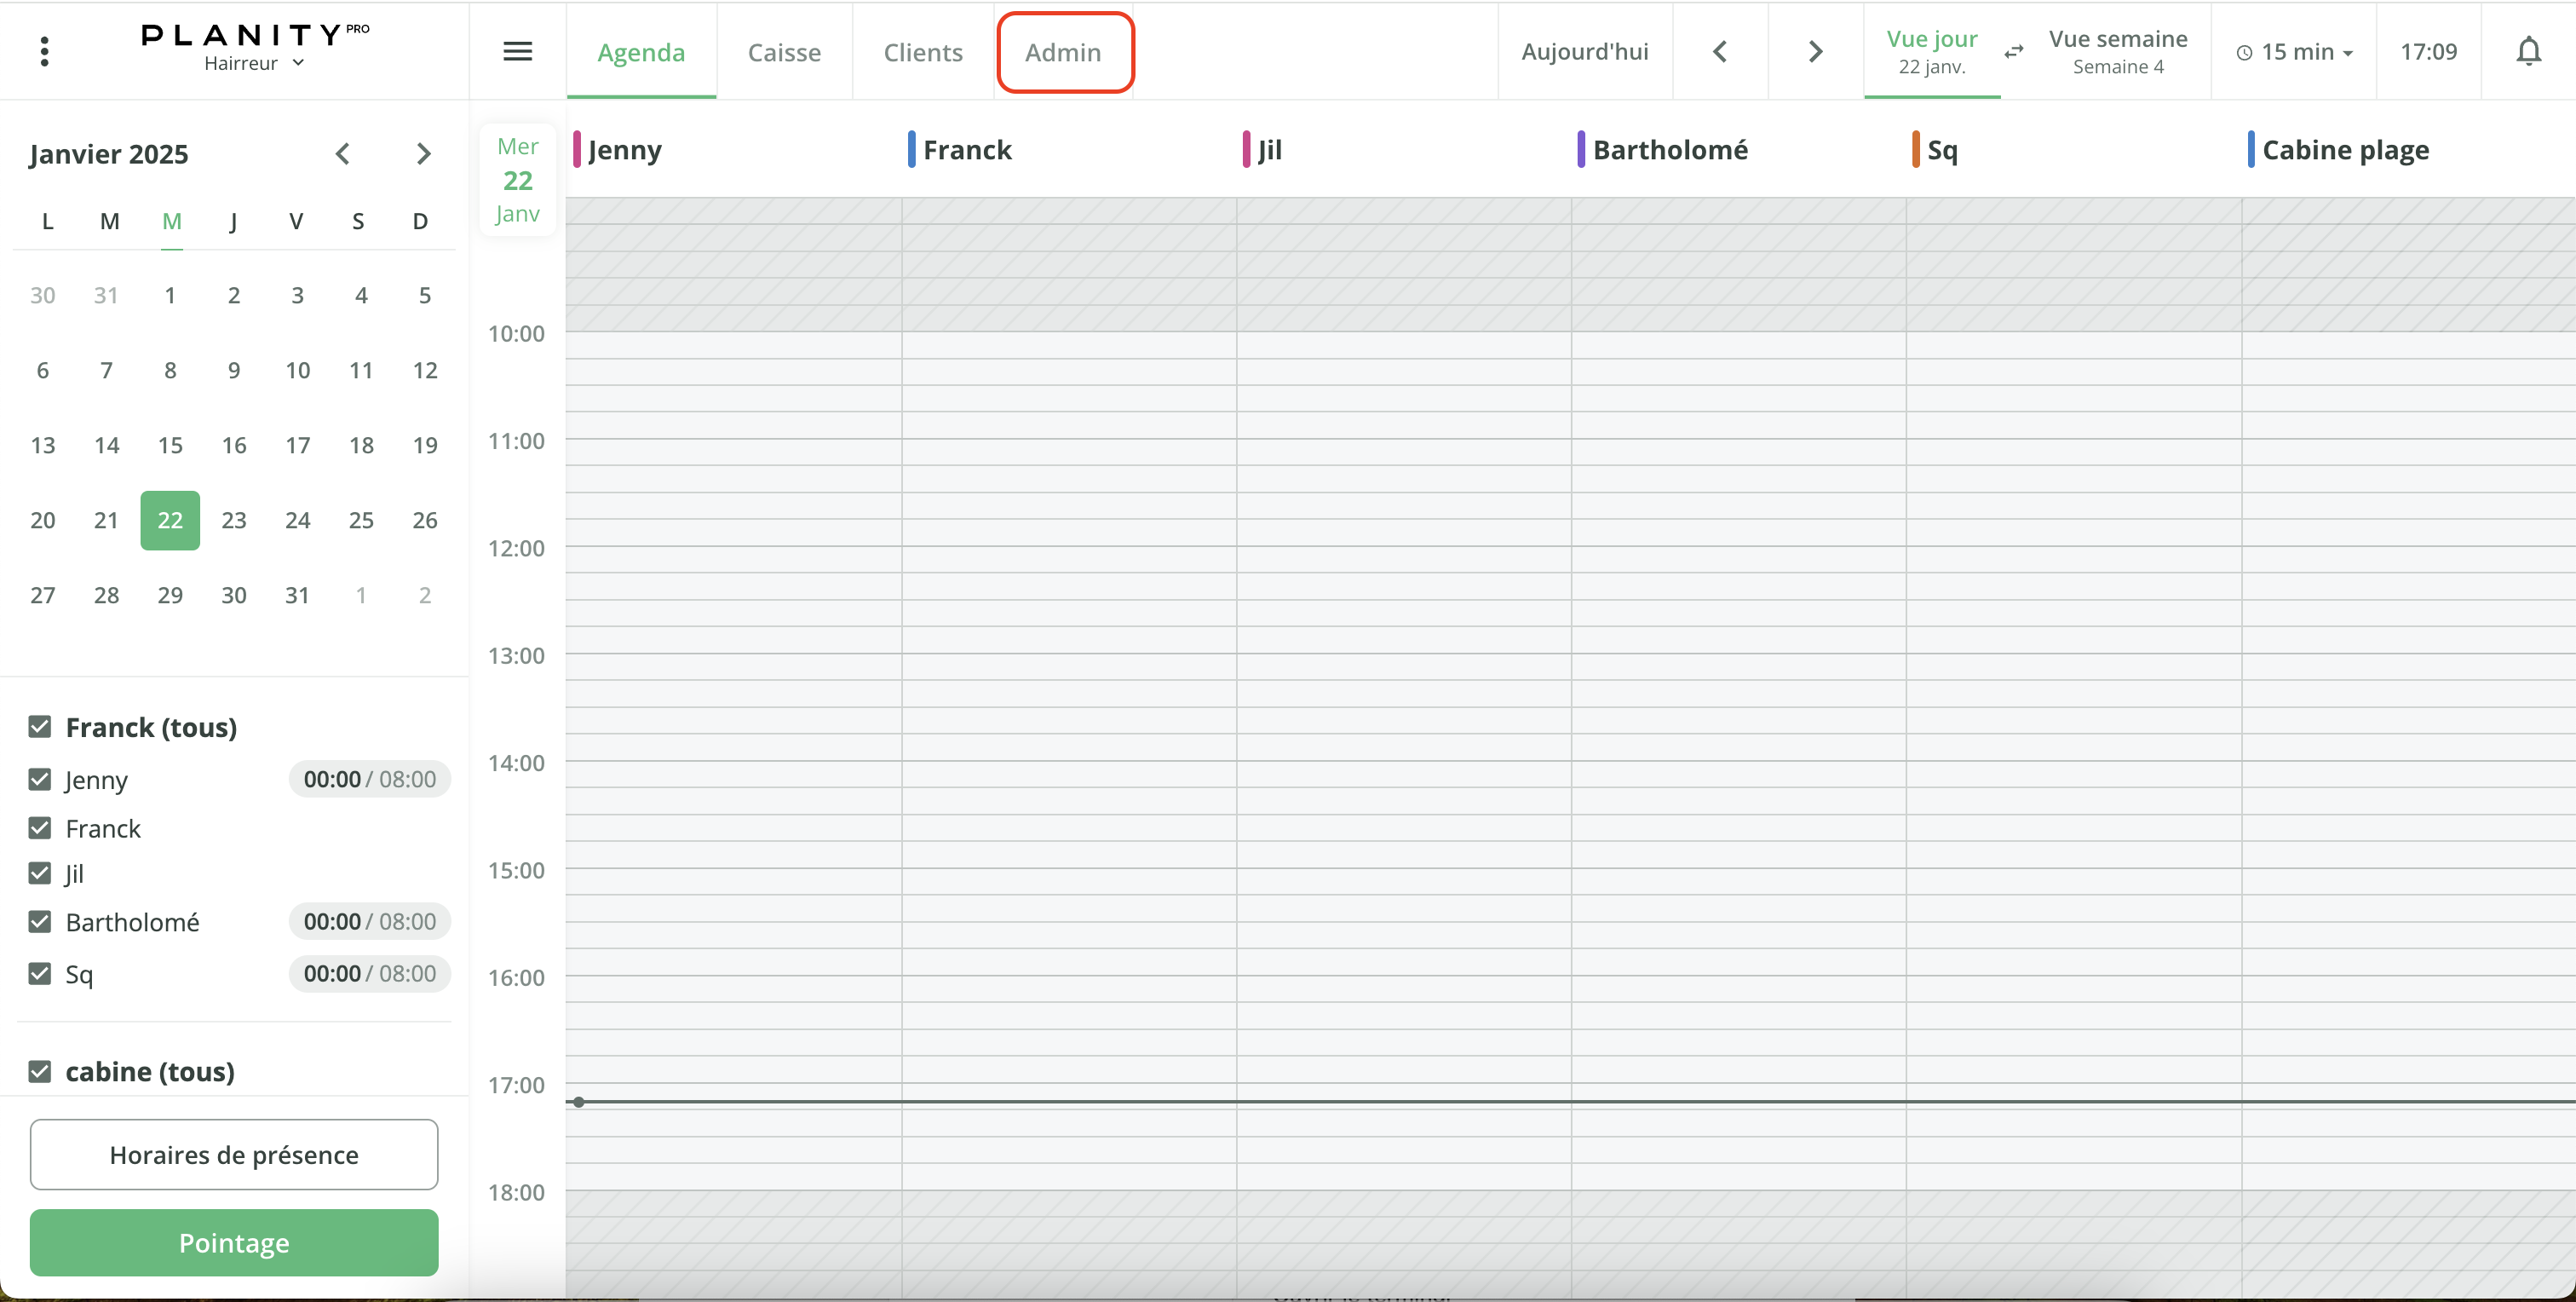Open the three-dot vertical menu
This screenshot has width=2576, height=1302.
click(44, 51)
